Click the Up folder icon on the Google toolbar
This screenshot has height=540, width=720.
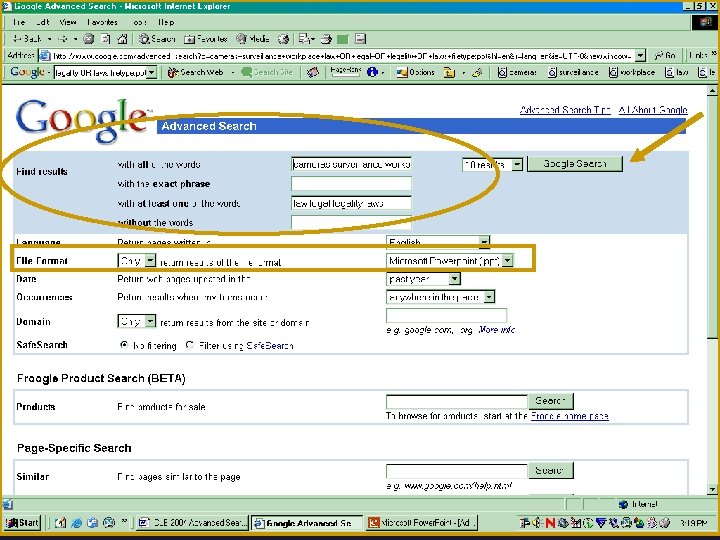449,72
